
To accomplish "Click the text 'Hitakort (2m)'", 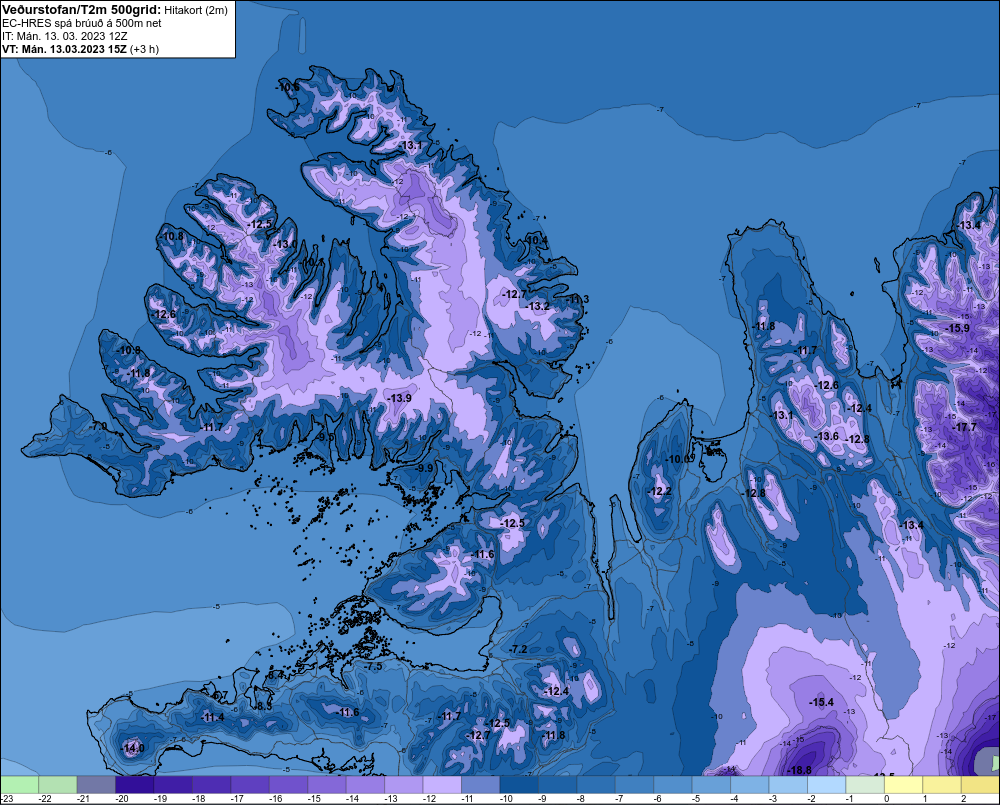I will tap(196, 10).
